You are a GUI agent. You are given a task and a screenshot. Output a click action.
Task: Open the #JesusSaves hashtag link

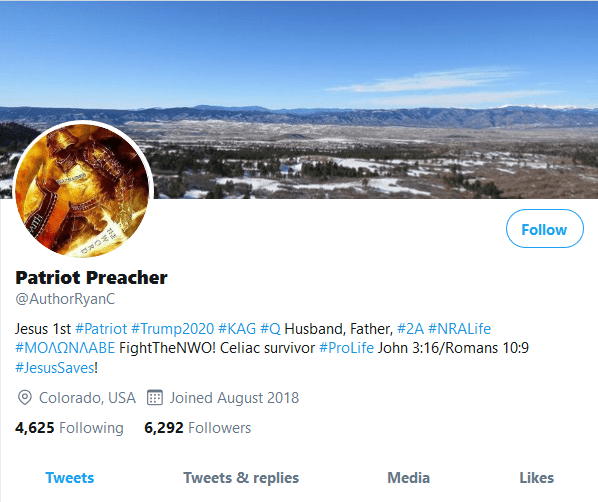click(x=55, y=368)
